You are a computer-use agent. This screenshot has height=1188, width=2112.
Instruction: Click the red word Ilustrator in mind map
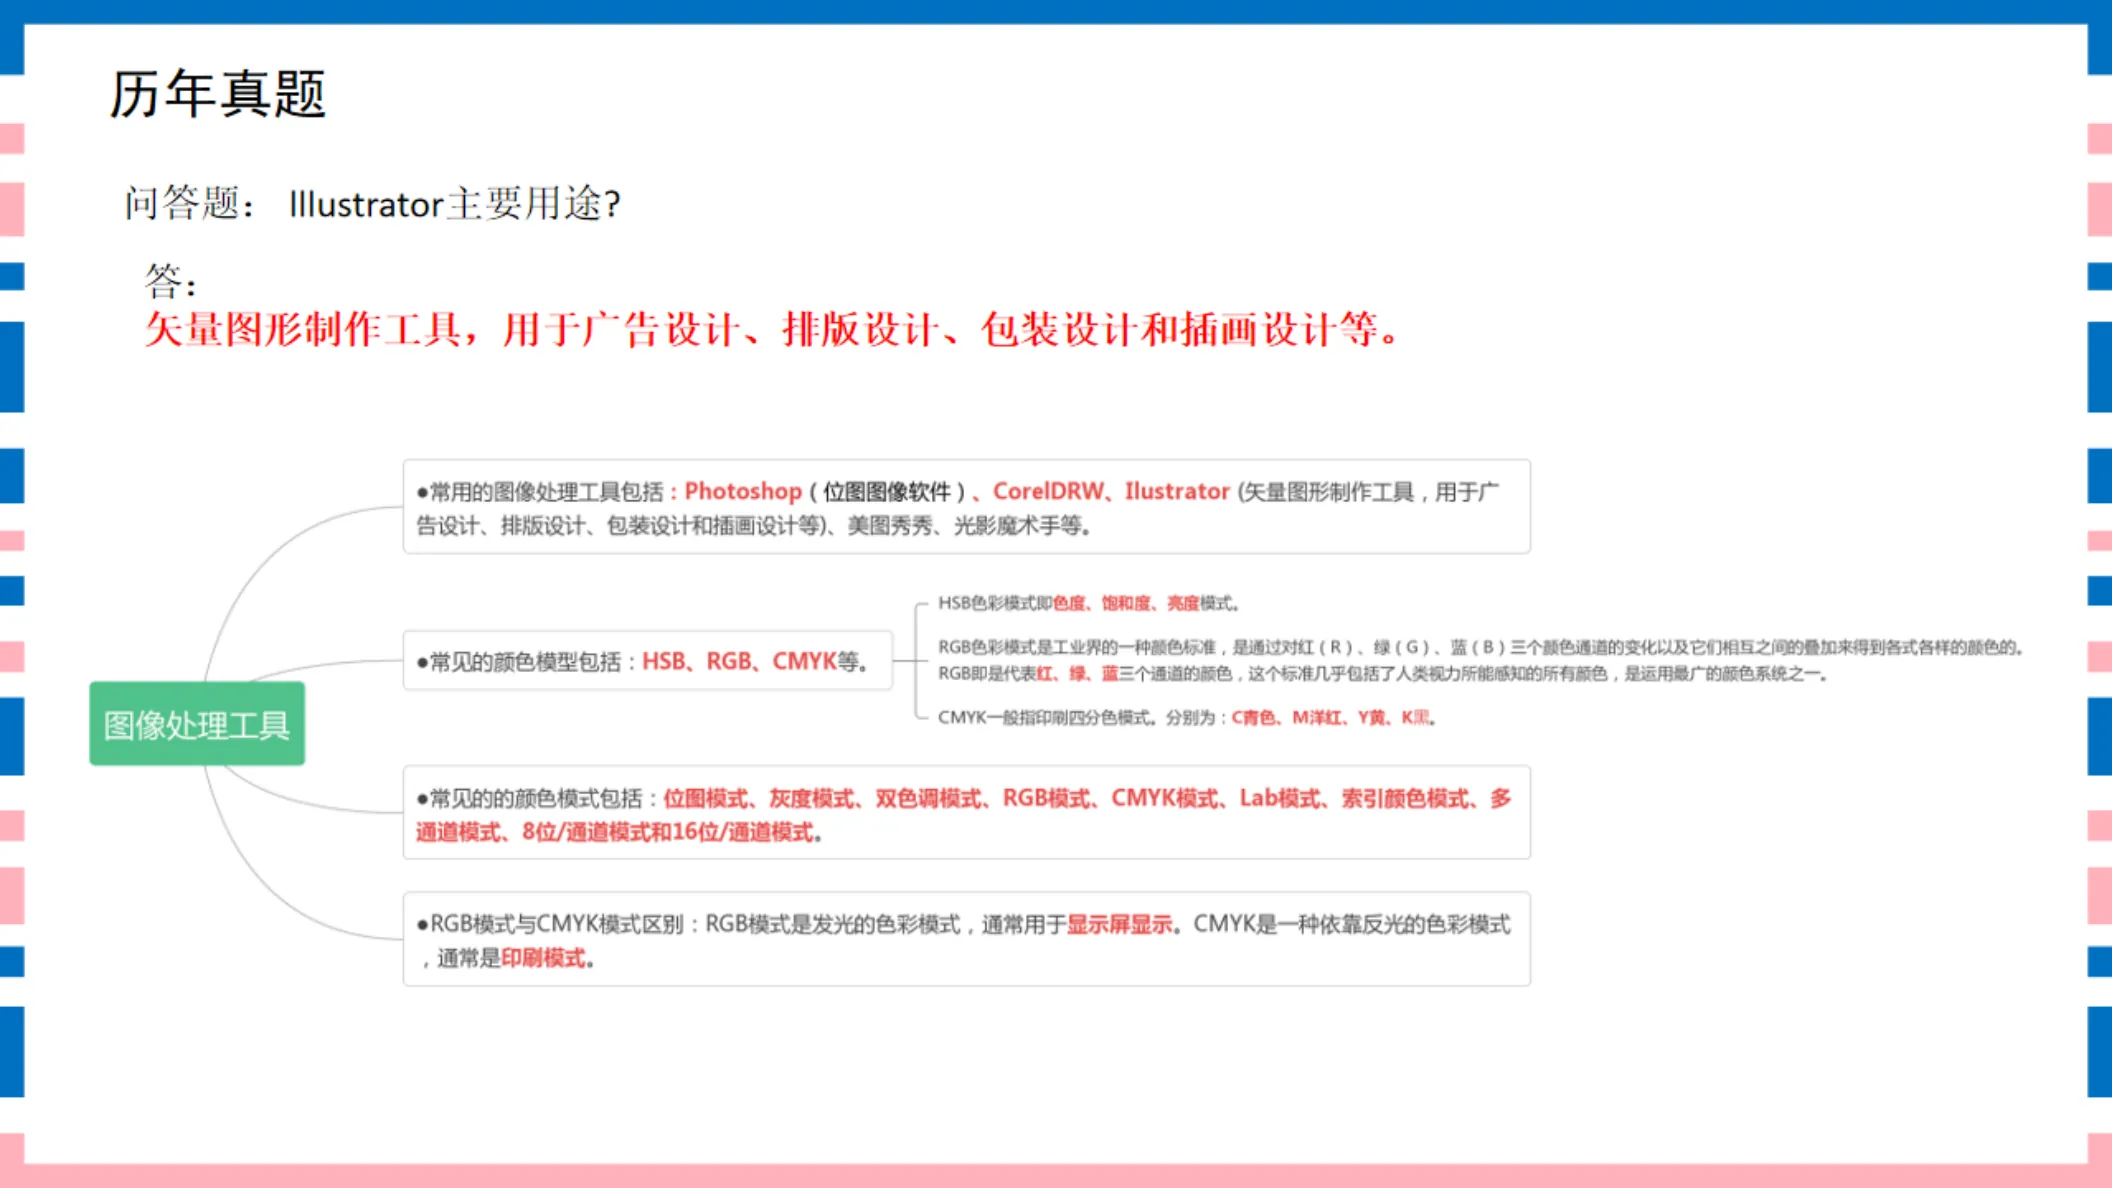[x=1177, y=491]
